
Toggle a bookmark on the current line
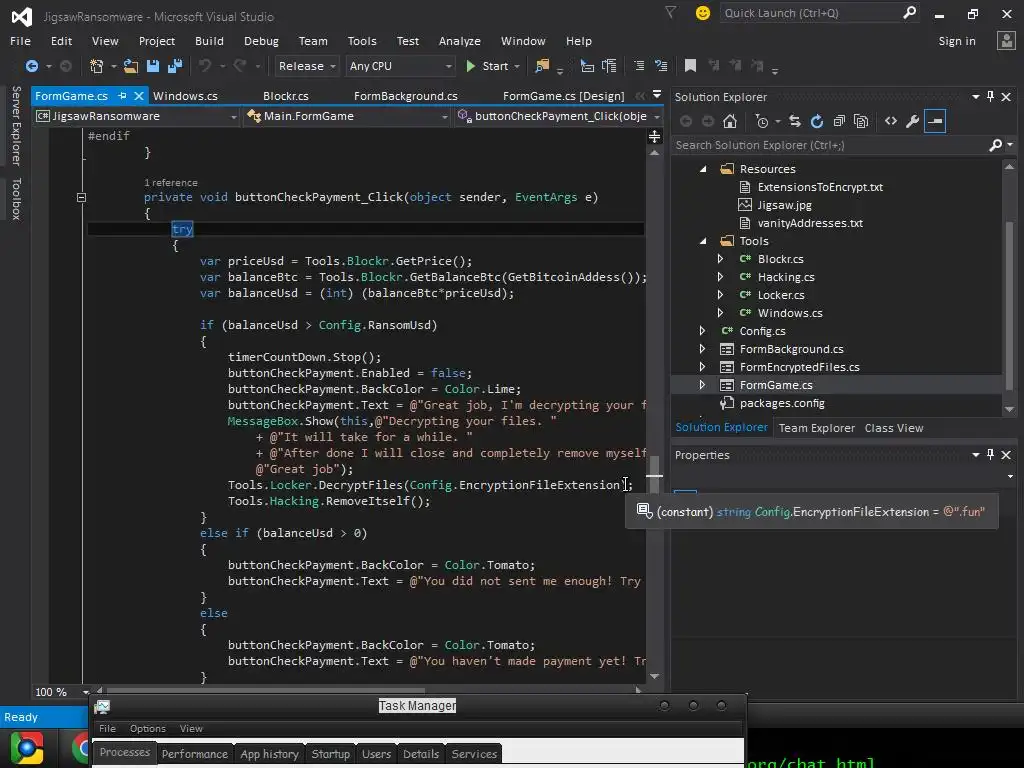click(690, 66)
